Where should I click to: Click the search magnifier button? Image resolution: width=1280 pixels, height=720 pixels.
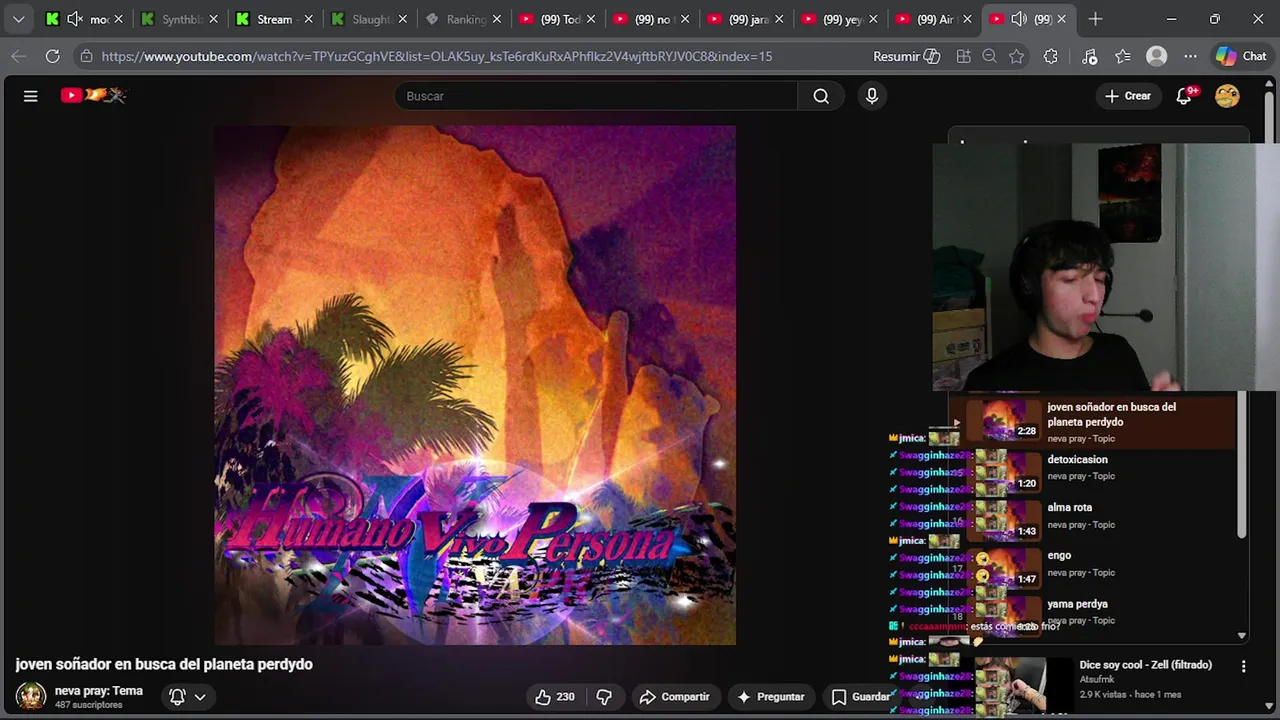pyautogui.click(x=821, y=96)
